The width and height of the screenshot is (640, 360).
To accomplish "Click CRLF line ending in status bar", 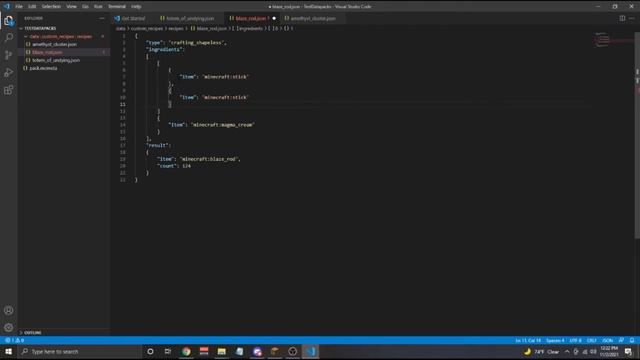I will [x=591, y=340].
